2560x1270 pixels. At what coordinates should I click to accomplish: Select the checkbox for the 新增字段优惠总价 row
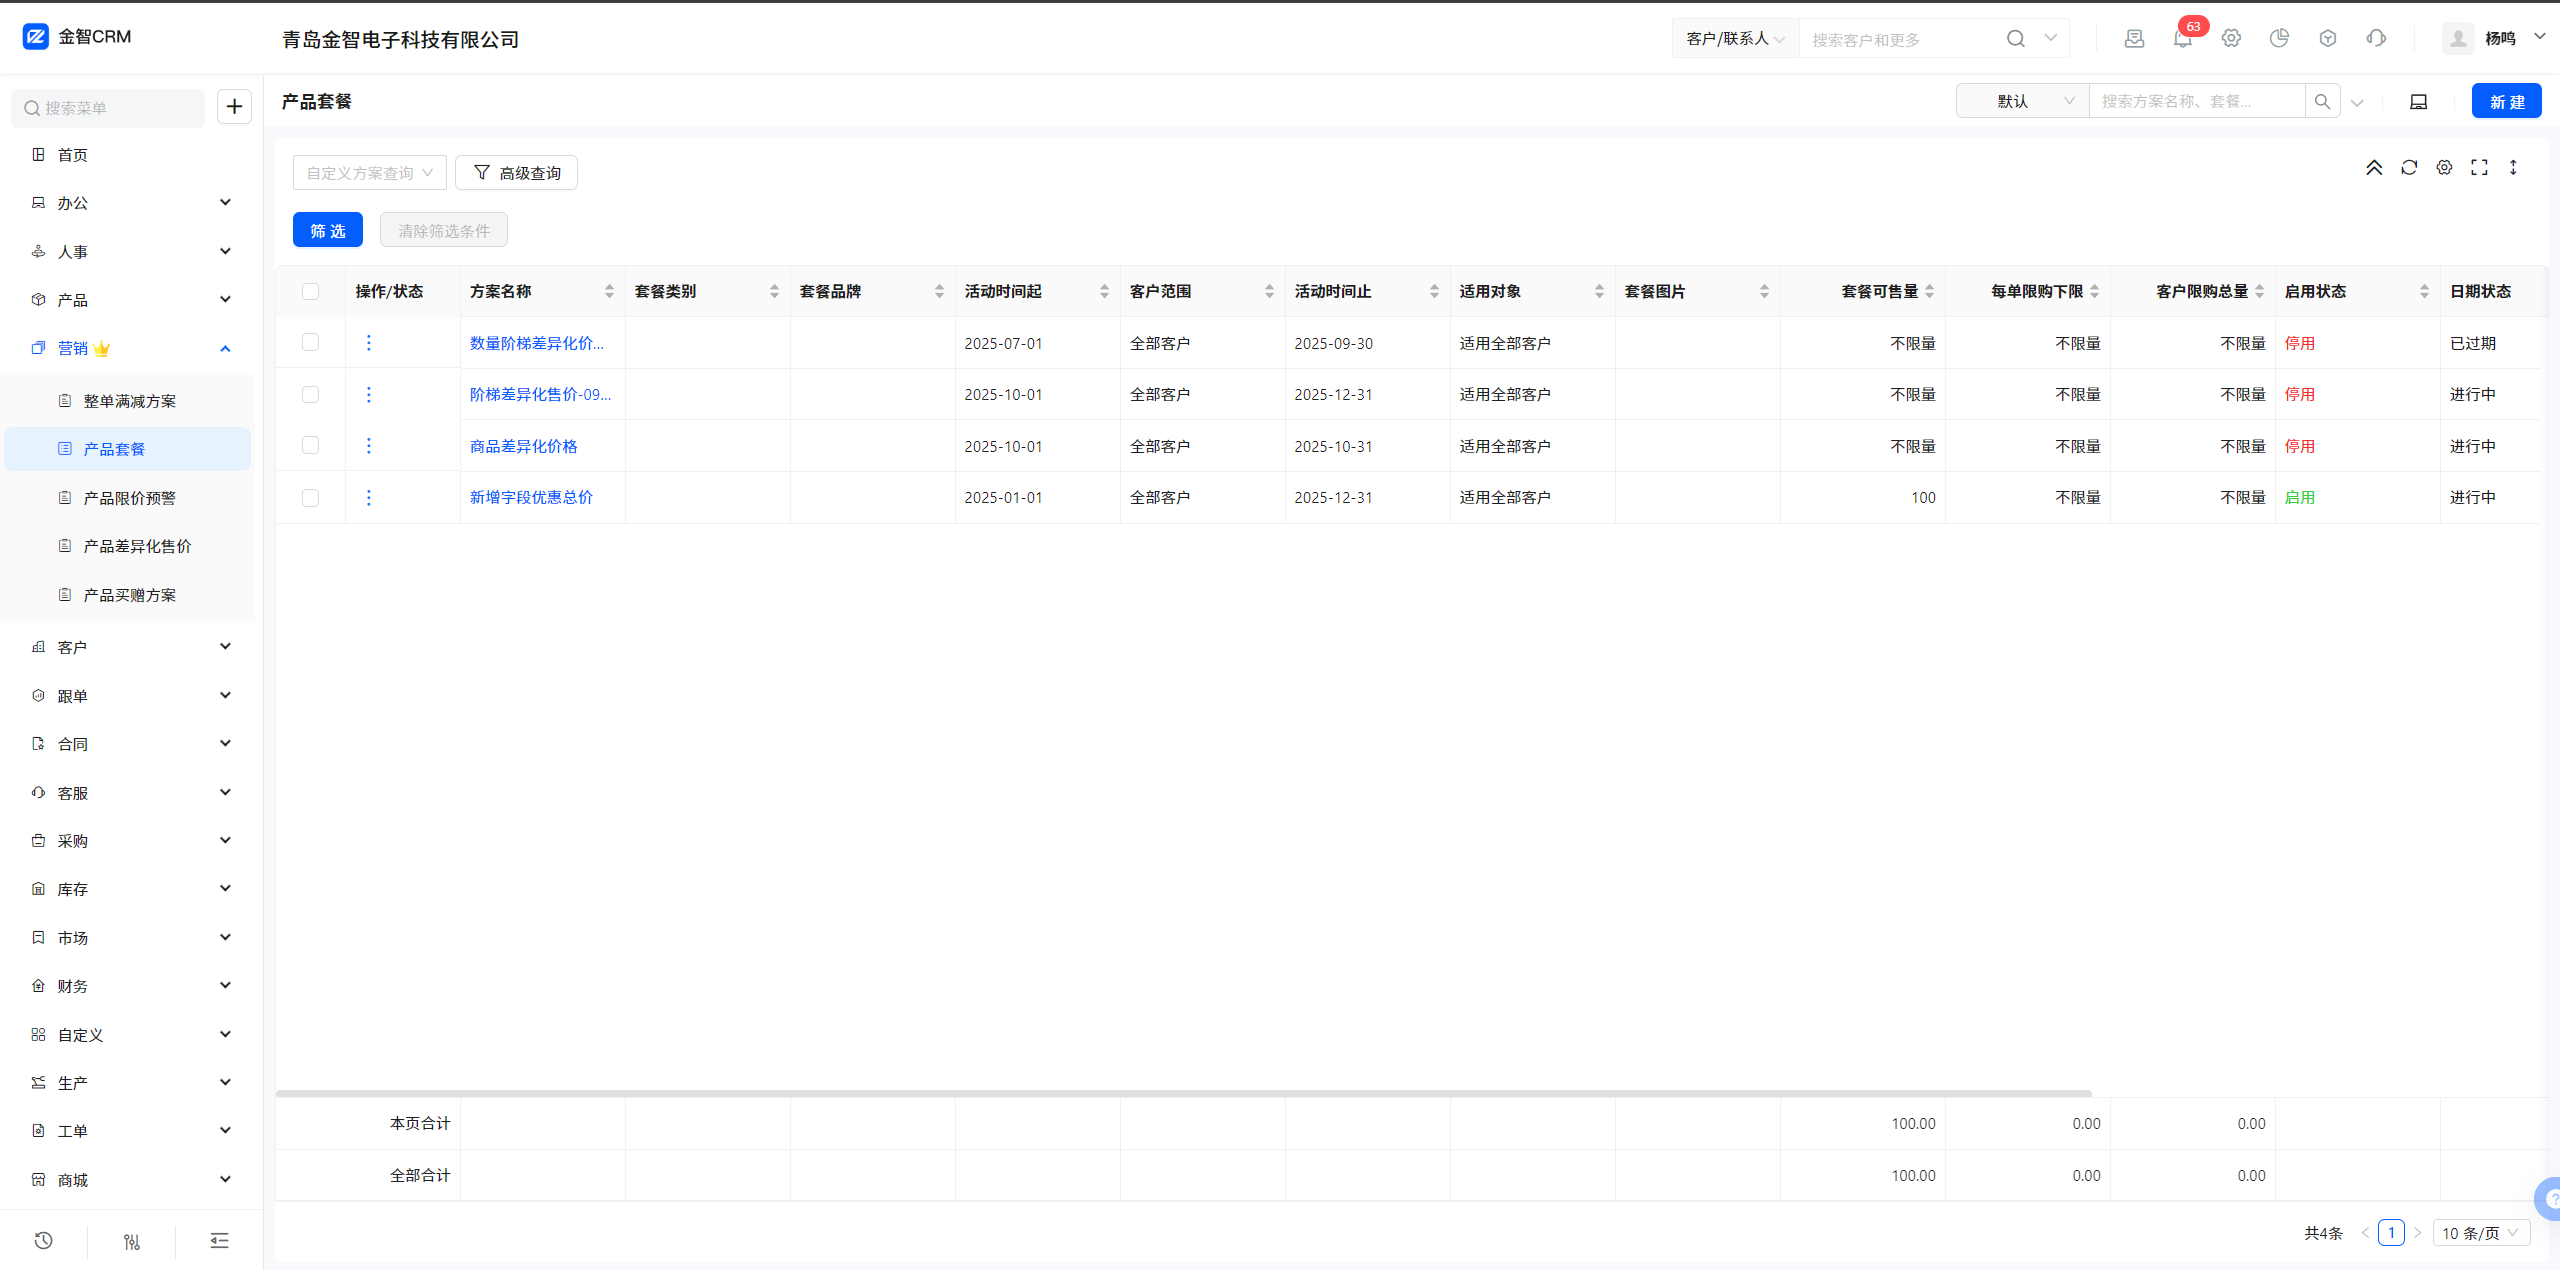310,498
